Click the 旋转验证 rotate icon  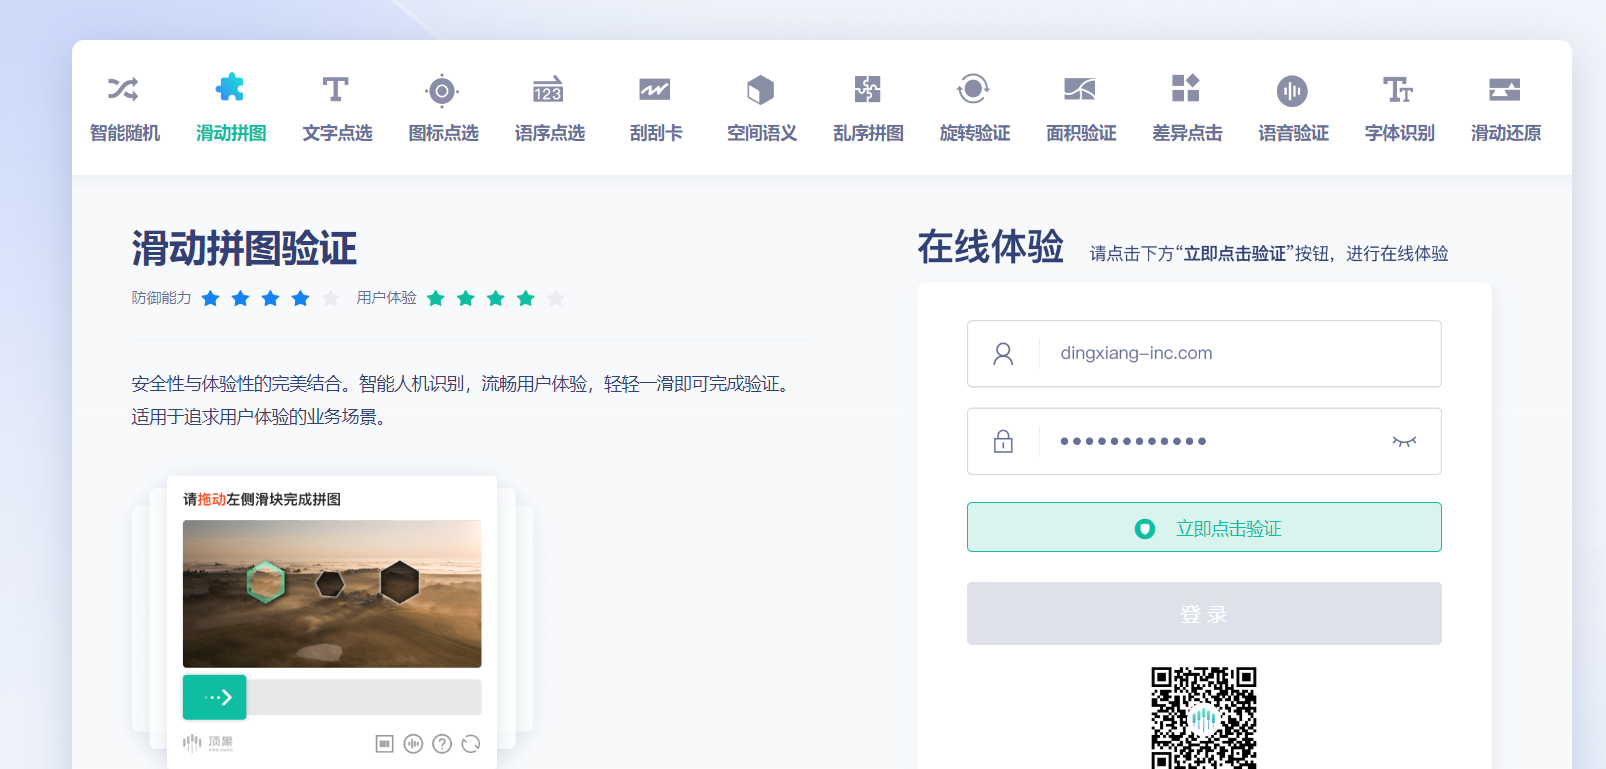pos(973,89)
